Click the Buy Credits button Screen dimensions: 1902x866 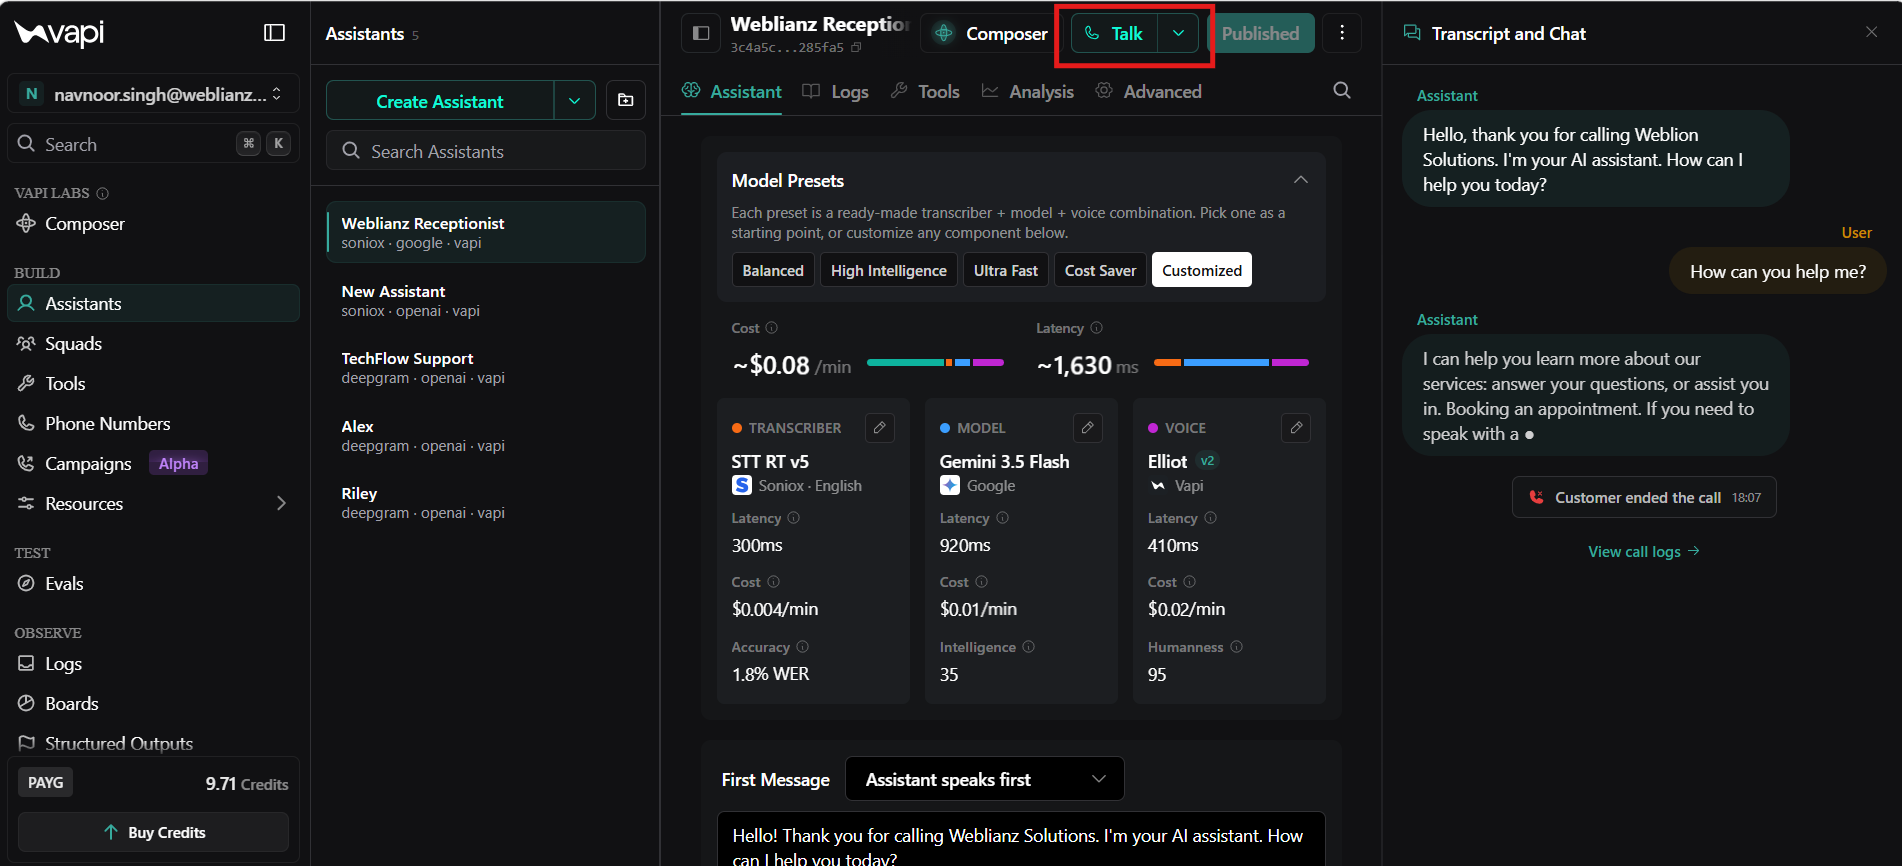[x=153, y=832]
